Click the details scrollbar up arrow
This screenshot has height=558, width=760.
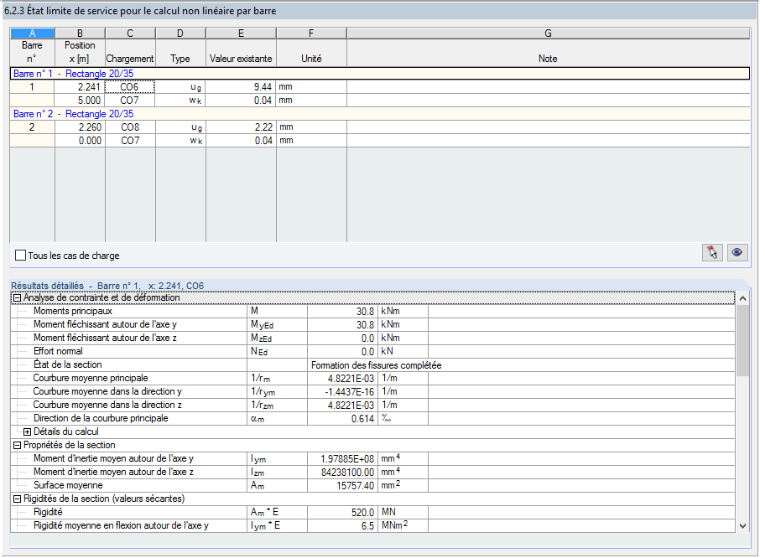click(743, 299)
